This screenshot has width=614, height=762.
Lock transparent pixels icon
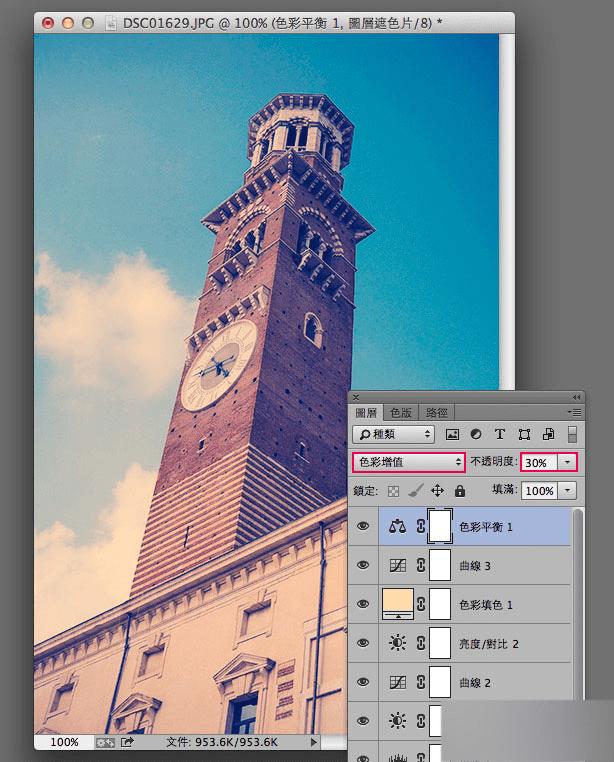click(393, 491)
